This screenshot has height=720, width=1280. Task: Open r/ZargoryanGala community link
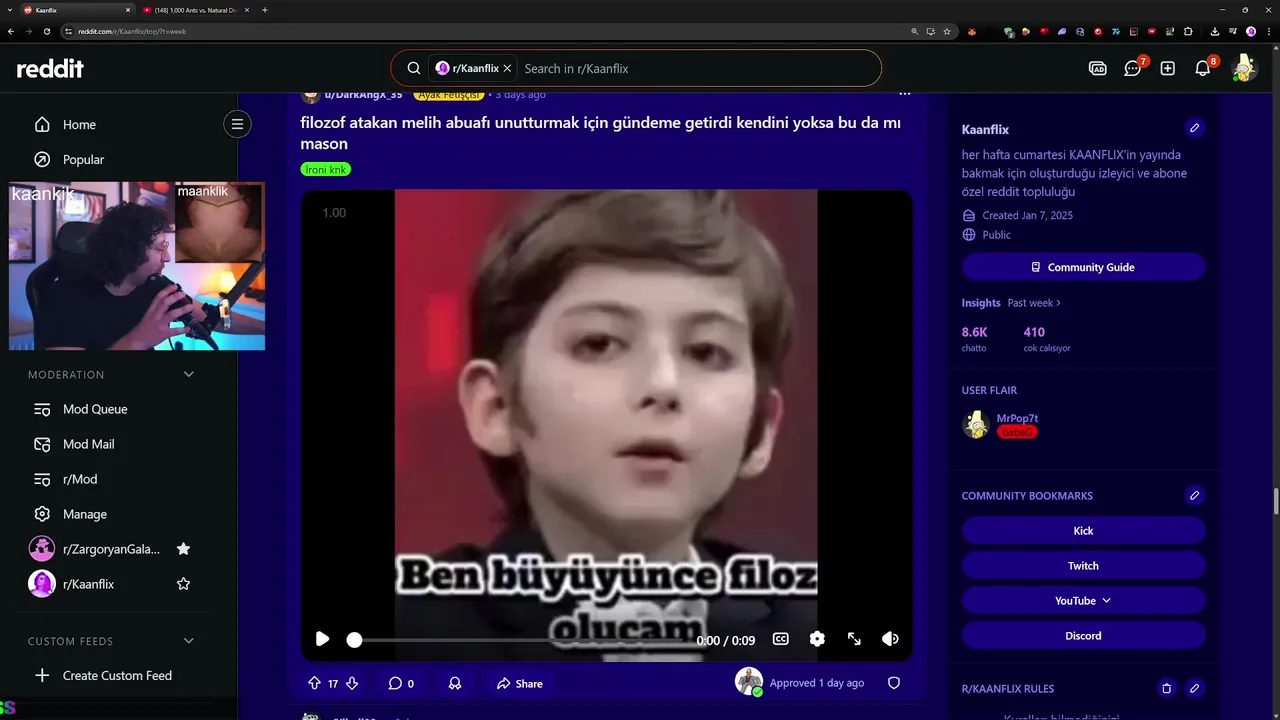click(x=112, y=549)
